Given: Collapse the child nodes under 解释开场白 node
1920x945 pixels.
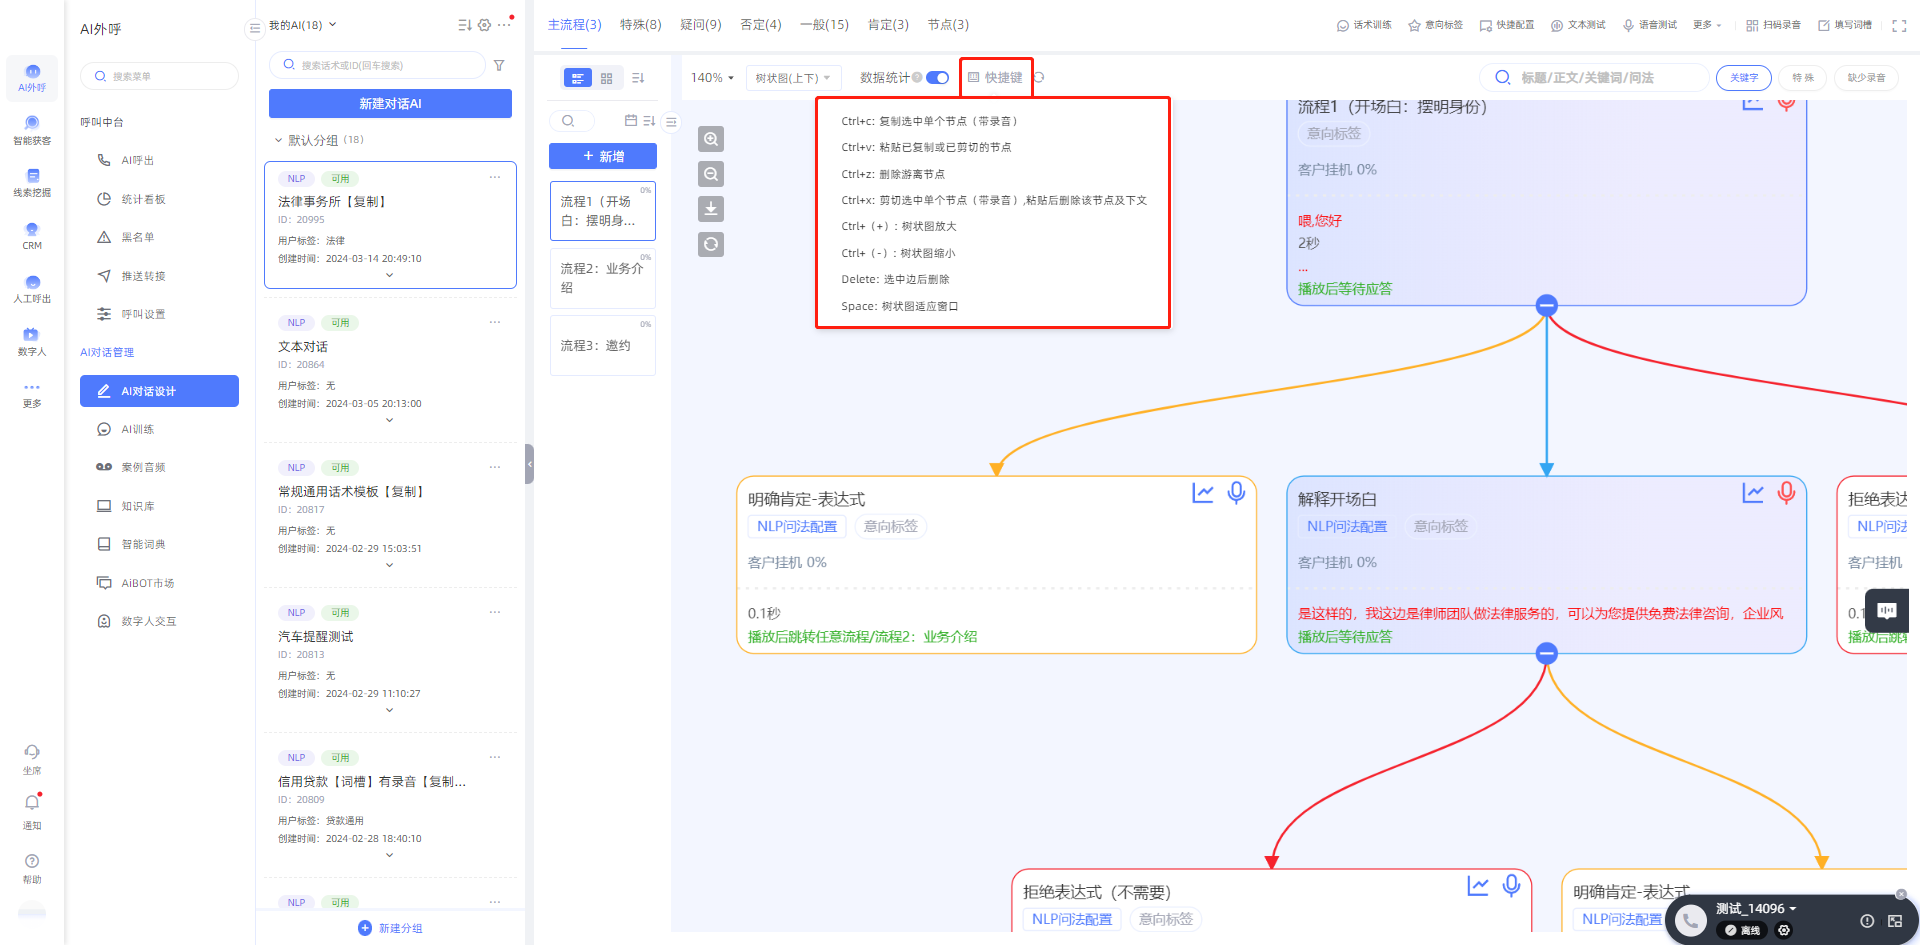Looking at the screenshot, I should [1547, 654].
